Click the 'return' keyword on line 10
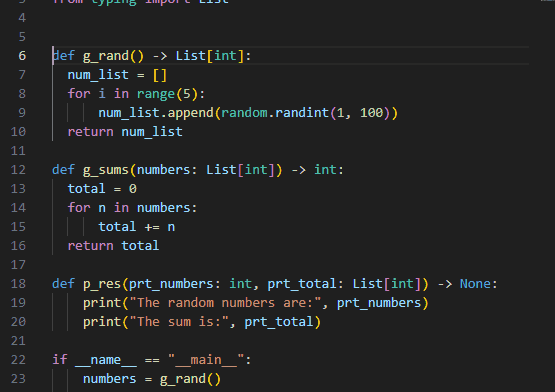This screenshot has width=555, height=392. tap(91, 132)
